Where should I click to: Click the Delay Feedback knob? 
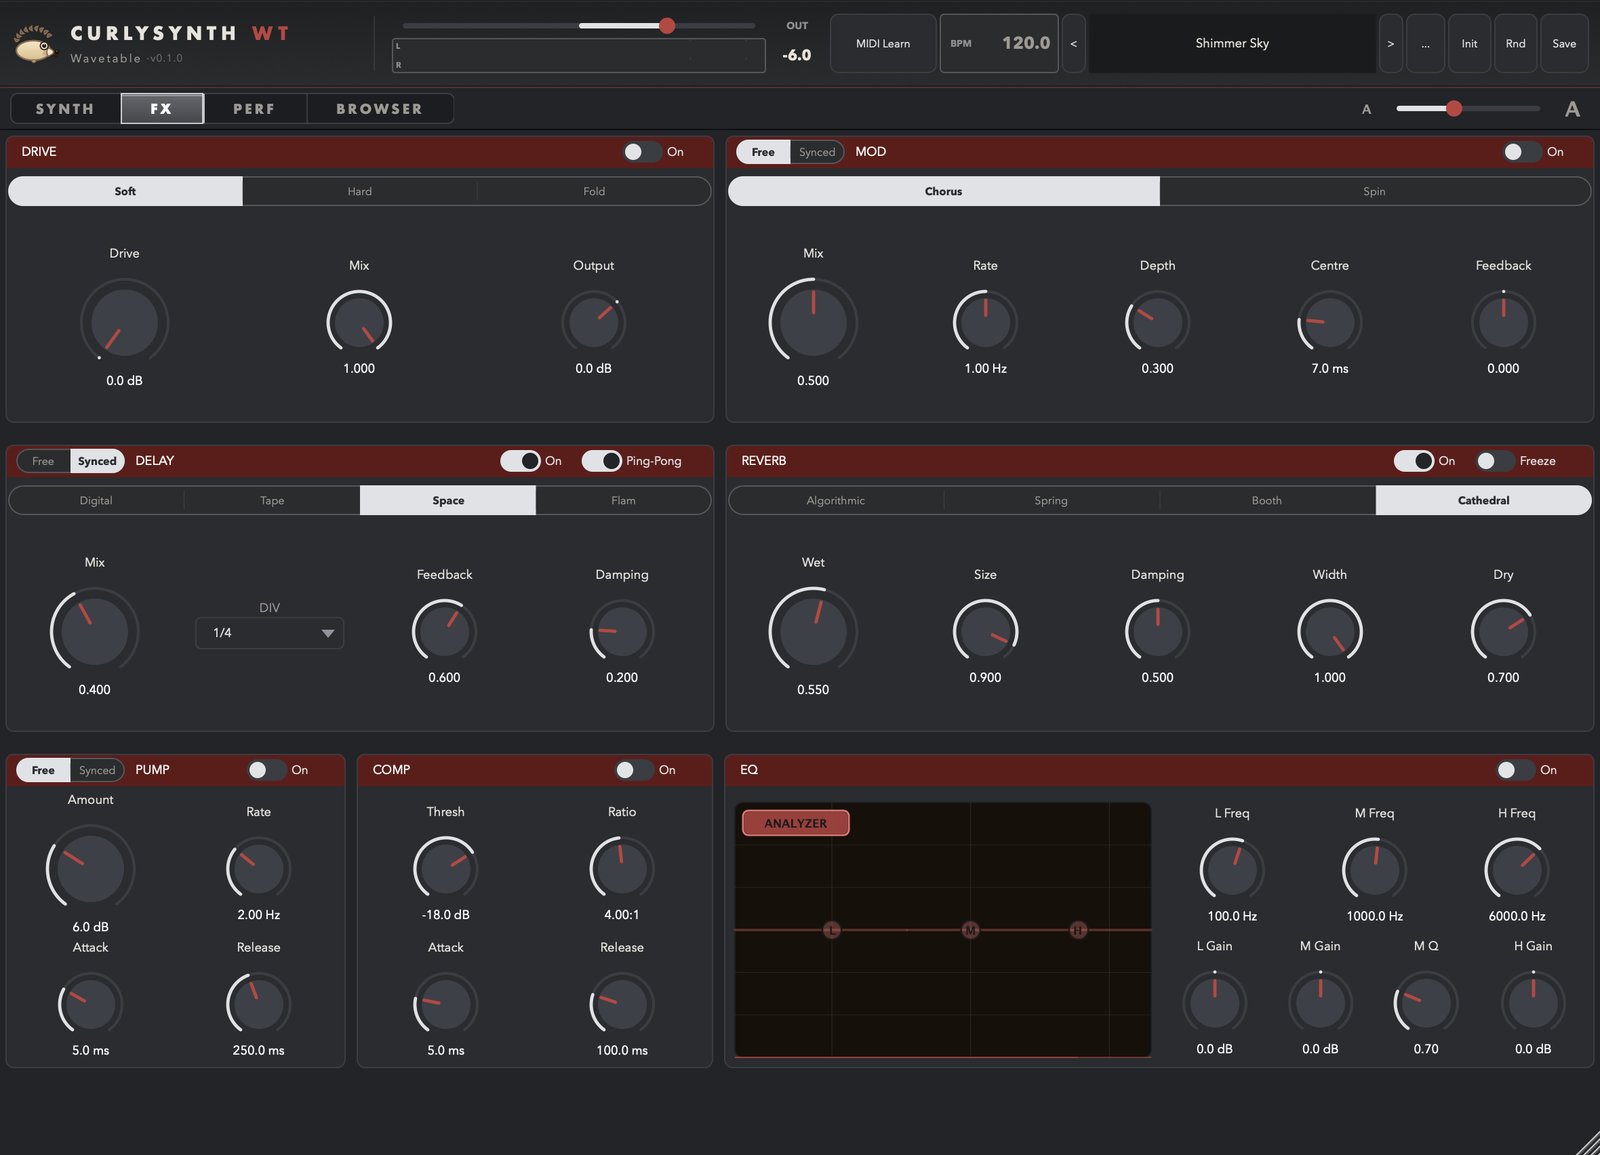coord(444,631)
